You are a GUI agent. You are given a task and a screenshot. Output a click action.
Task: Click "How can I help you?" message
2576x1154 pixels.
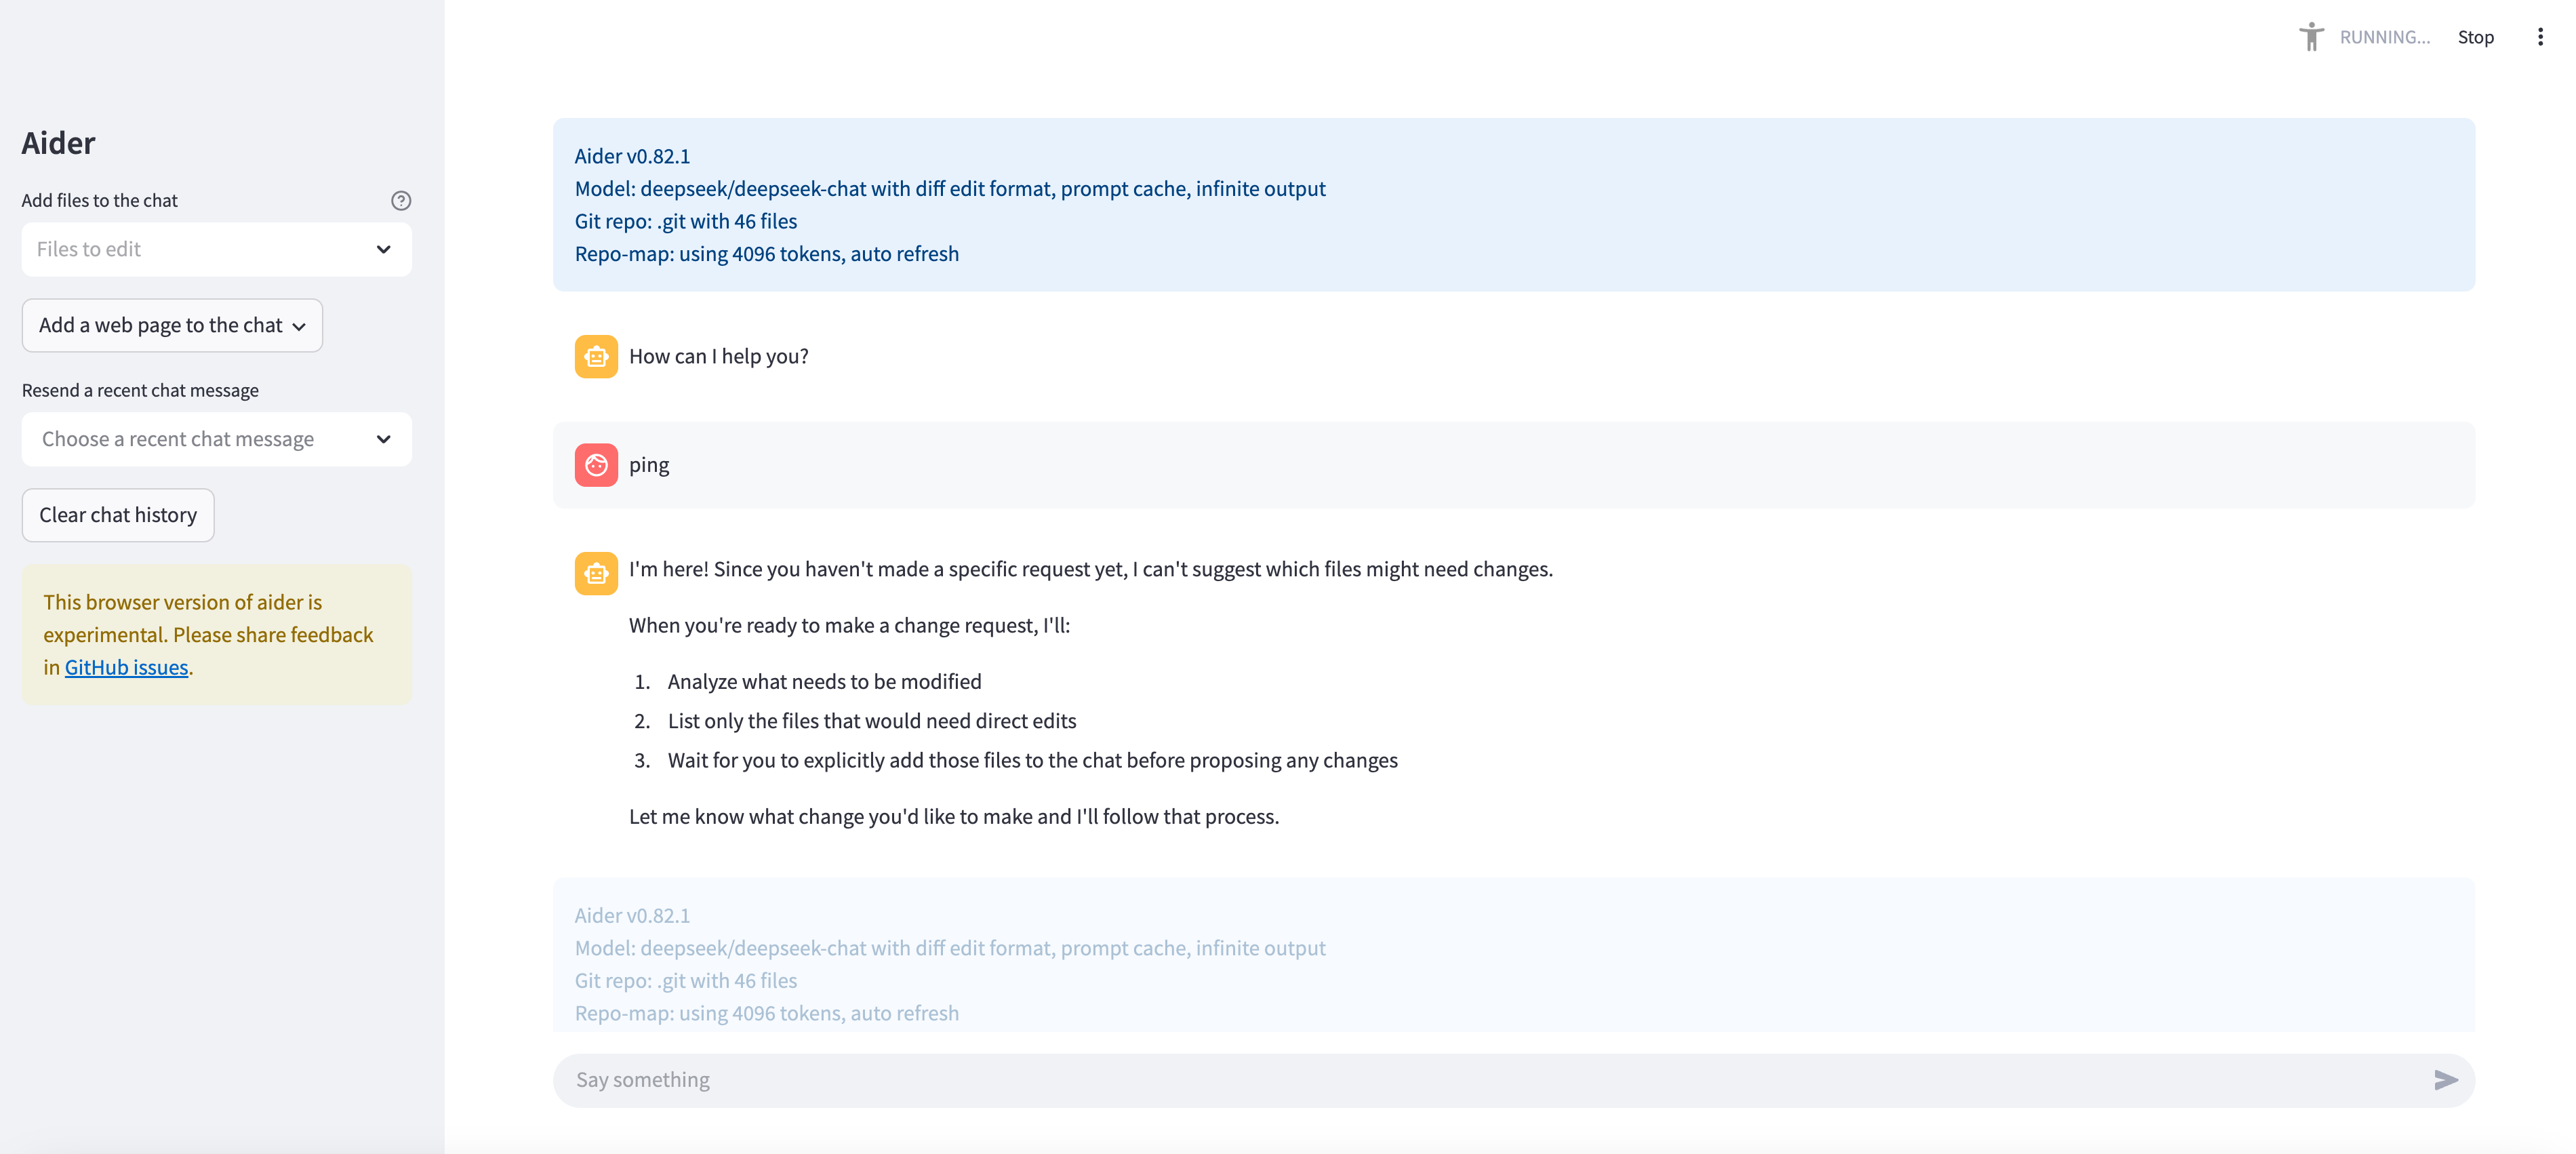pyautogui.click(x=719, y=357)
